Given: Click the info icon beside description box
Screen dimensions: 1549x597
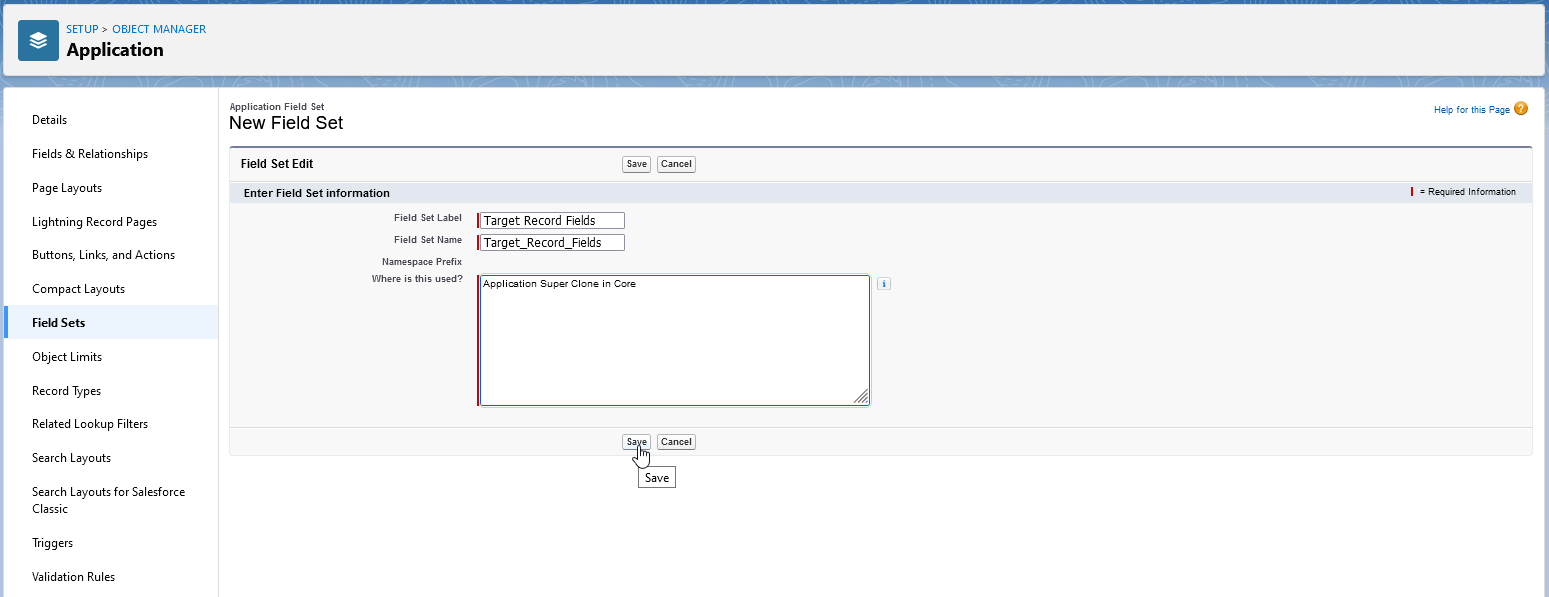Looking at the screenshot, I should 883,284.
